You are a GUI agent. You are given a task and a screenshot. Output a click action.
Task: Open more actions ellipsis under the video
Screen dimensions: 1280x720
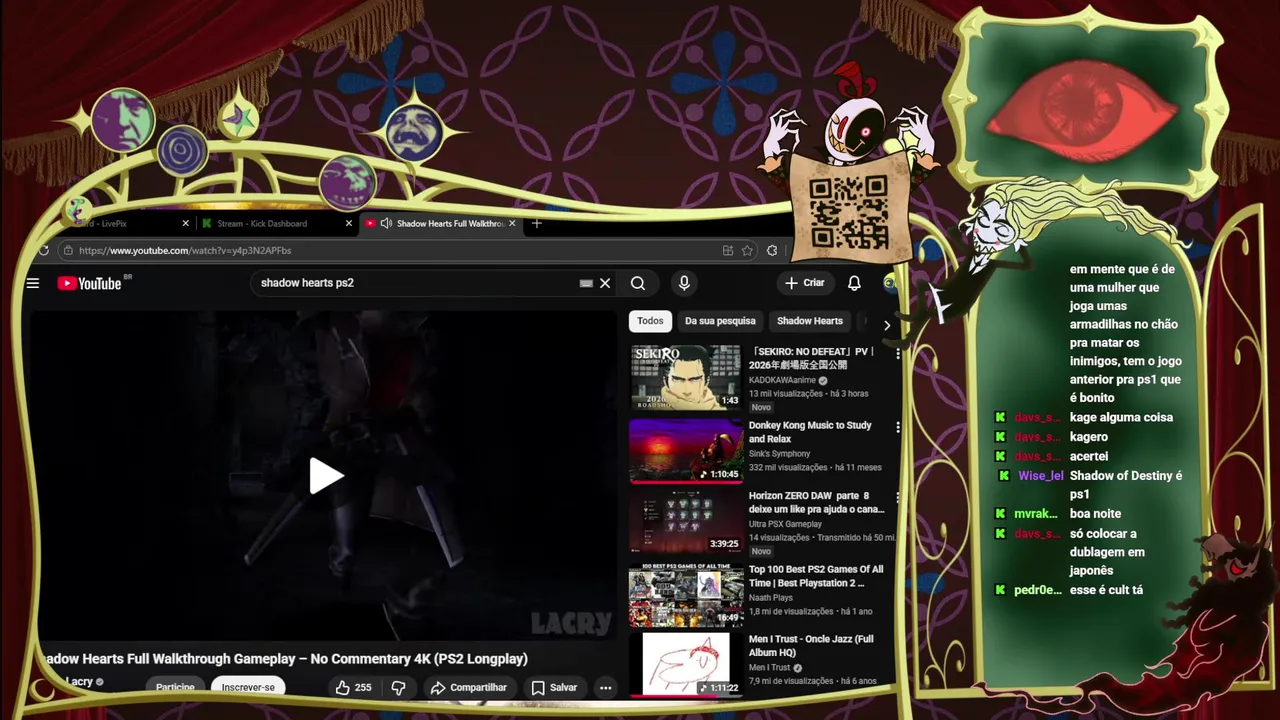pos(605,687)
